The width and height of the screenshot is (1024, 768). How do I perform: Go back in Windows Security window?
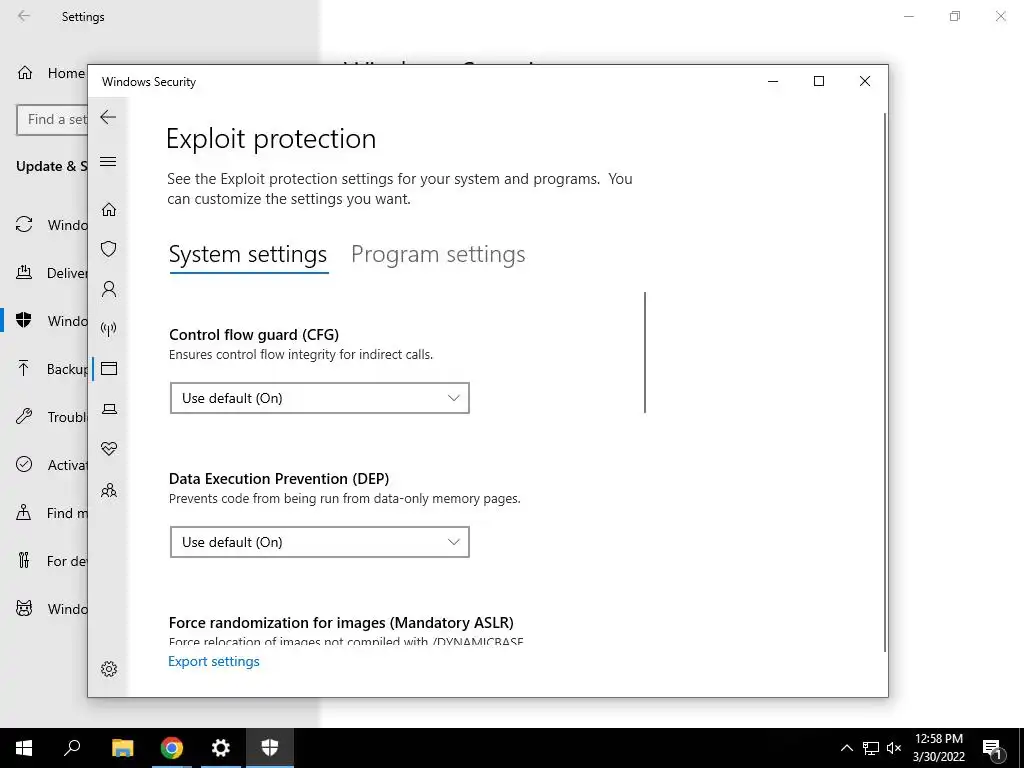point(108,118)
